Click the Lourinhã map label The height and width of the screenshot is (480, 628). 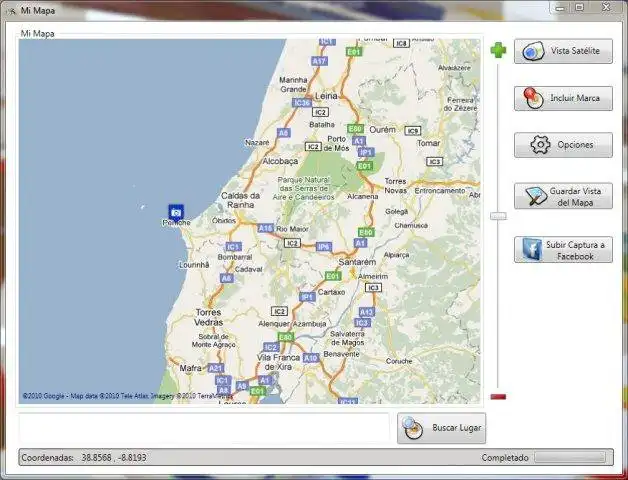[x=194, y=265]
